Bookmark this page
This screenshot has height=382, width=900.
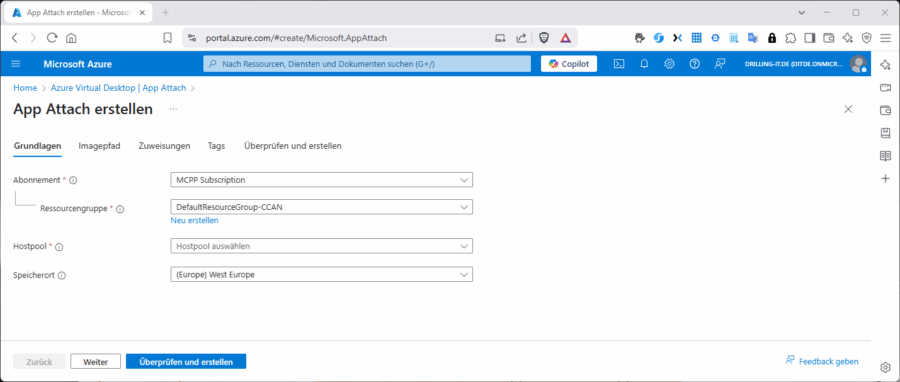click(x=168, y=38)
